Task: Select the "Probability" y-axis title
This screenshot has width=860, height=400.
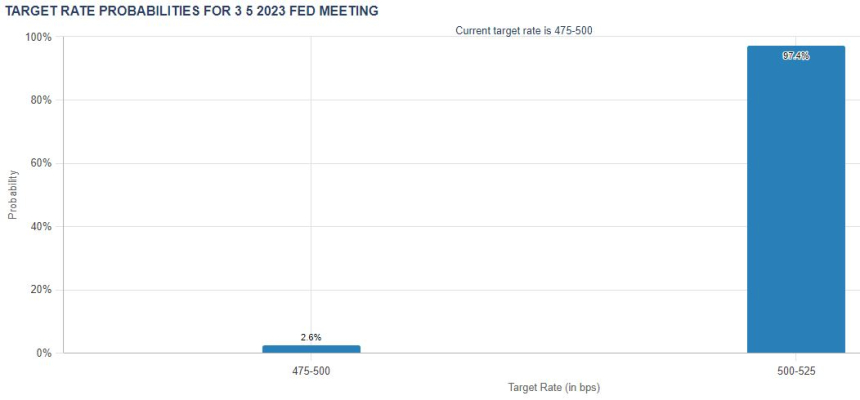Action: tap(13, 194)
